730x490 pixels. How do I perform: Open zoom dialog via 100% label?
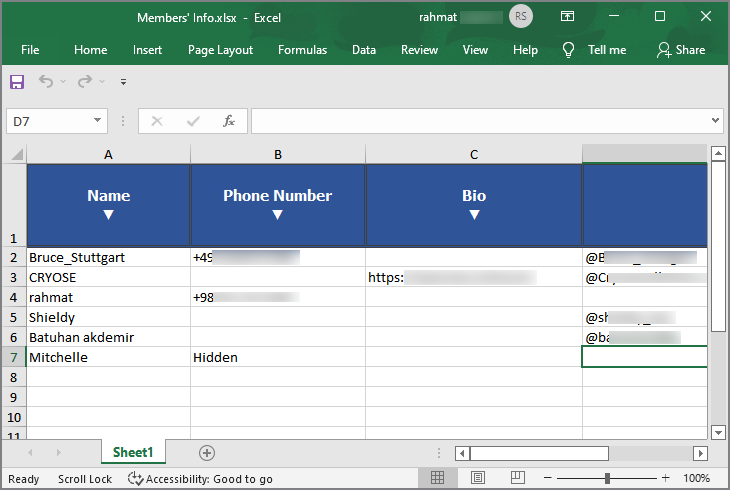coord(696,478)
